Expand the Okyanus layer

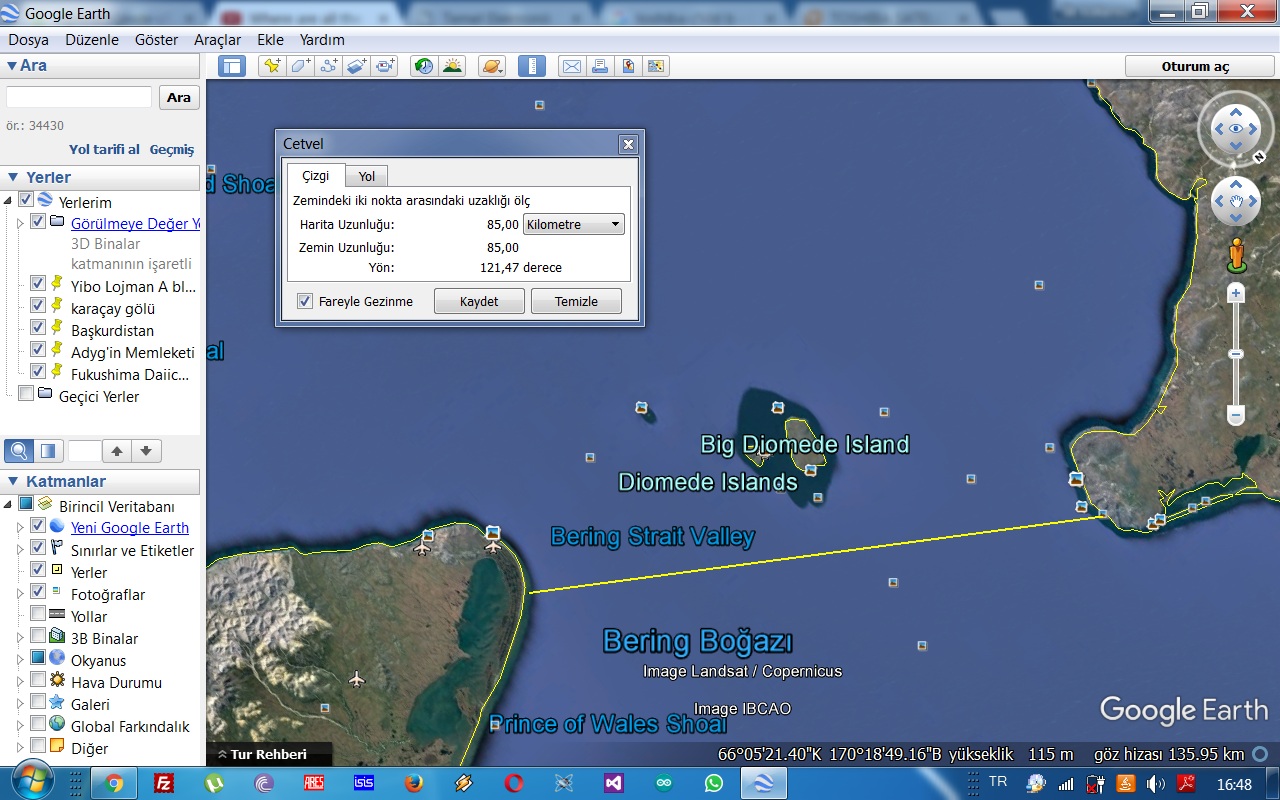click(x=20, y=660)
